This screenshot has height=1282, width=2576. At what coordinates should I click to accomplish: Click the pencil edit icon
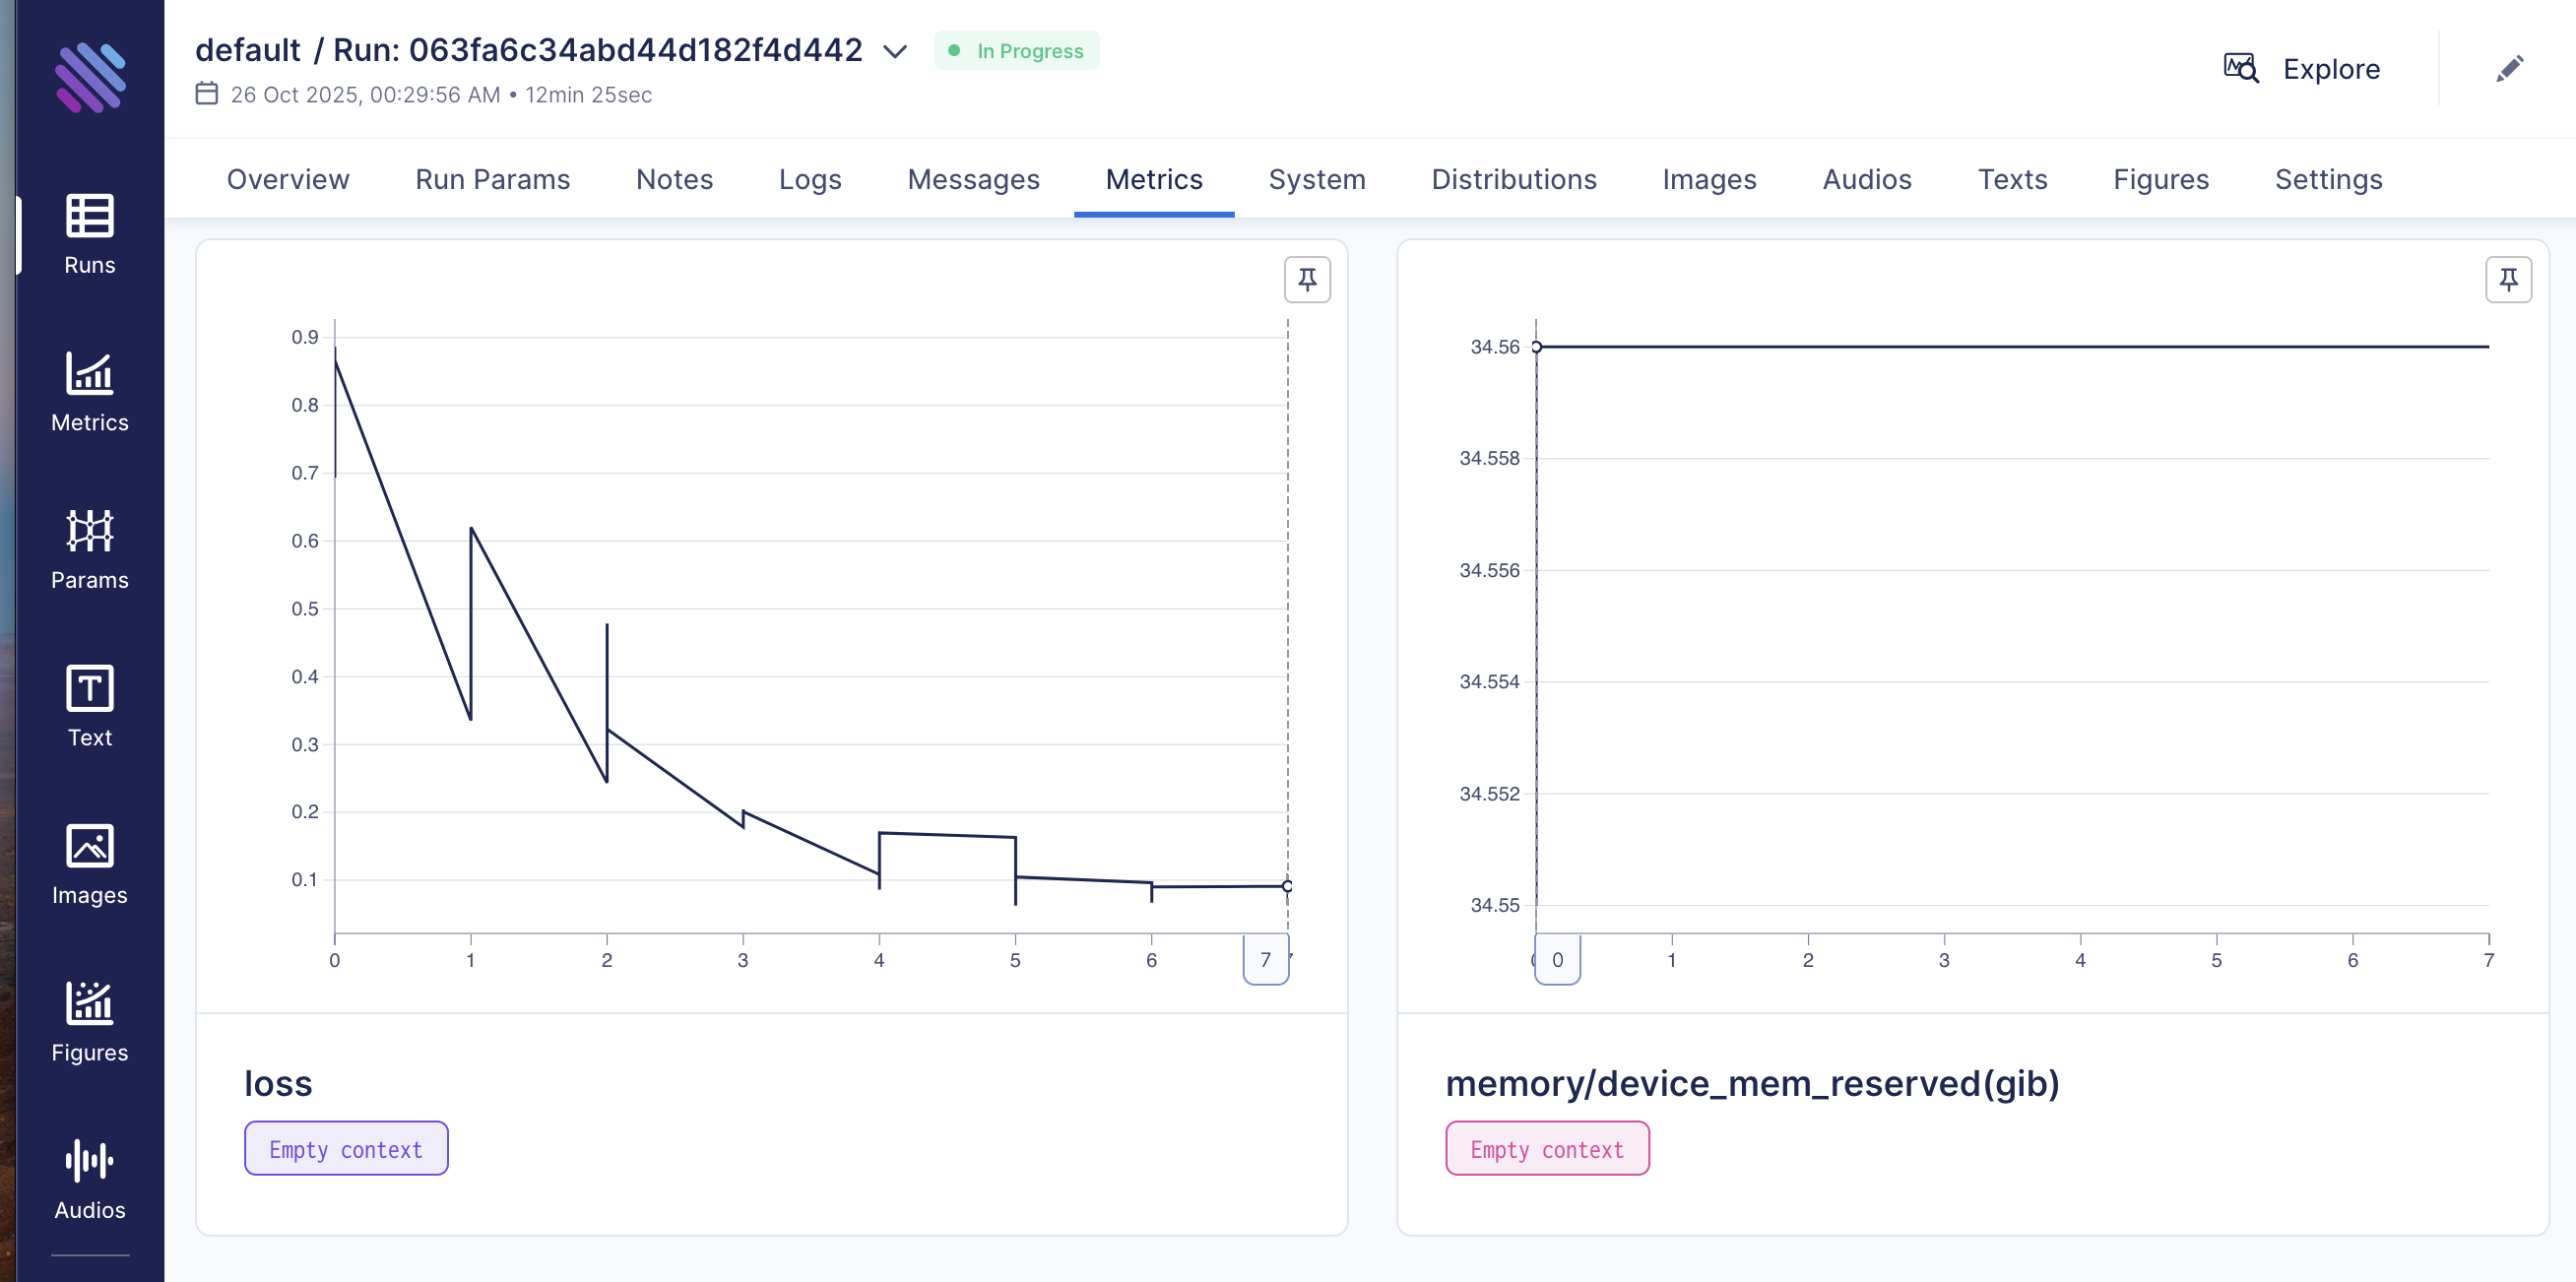click(2509, 69)
